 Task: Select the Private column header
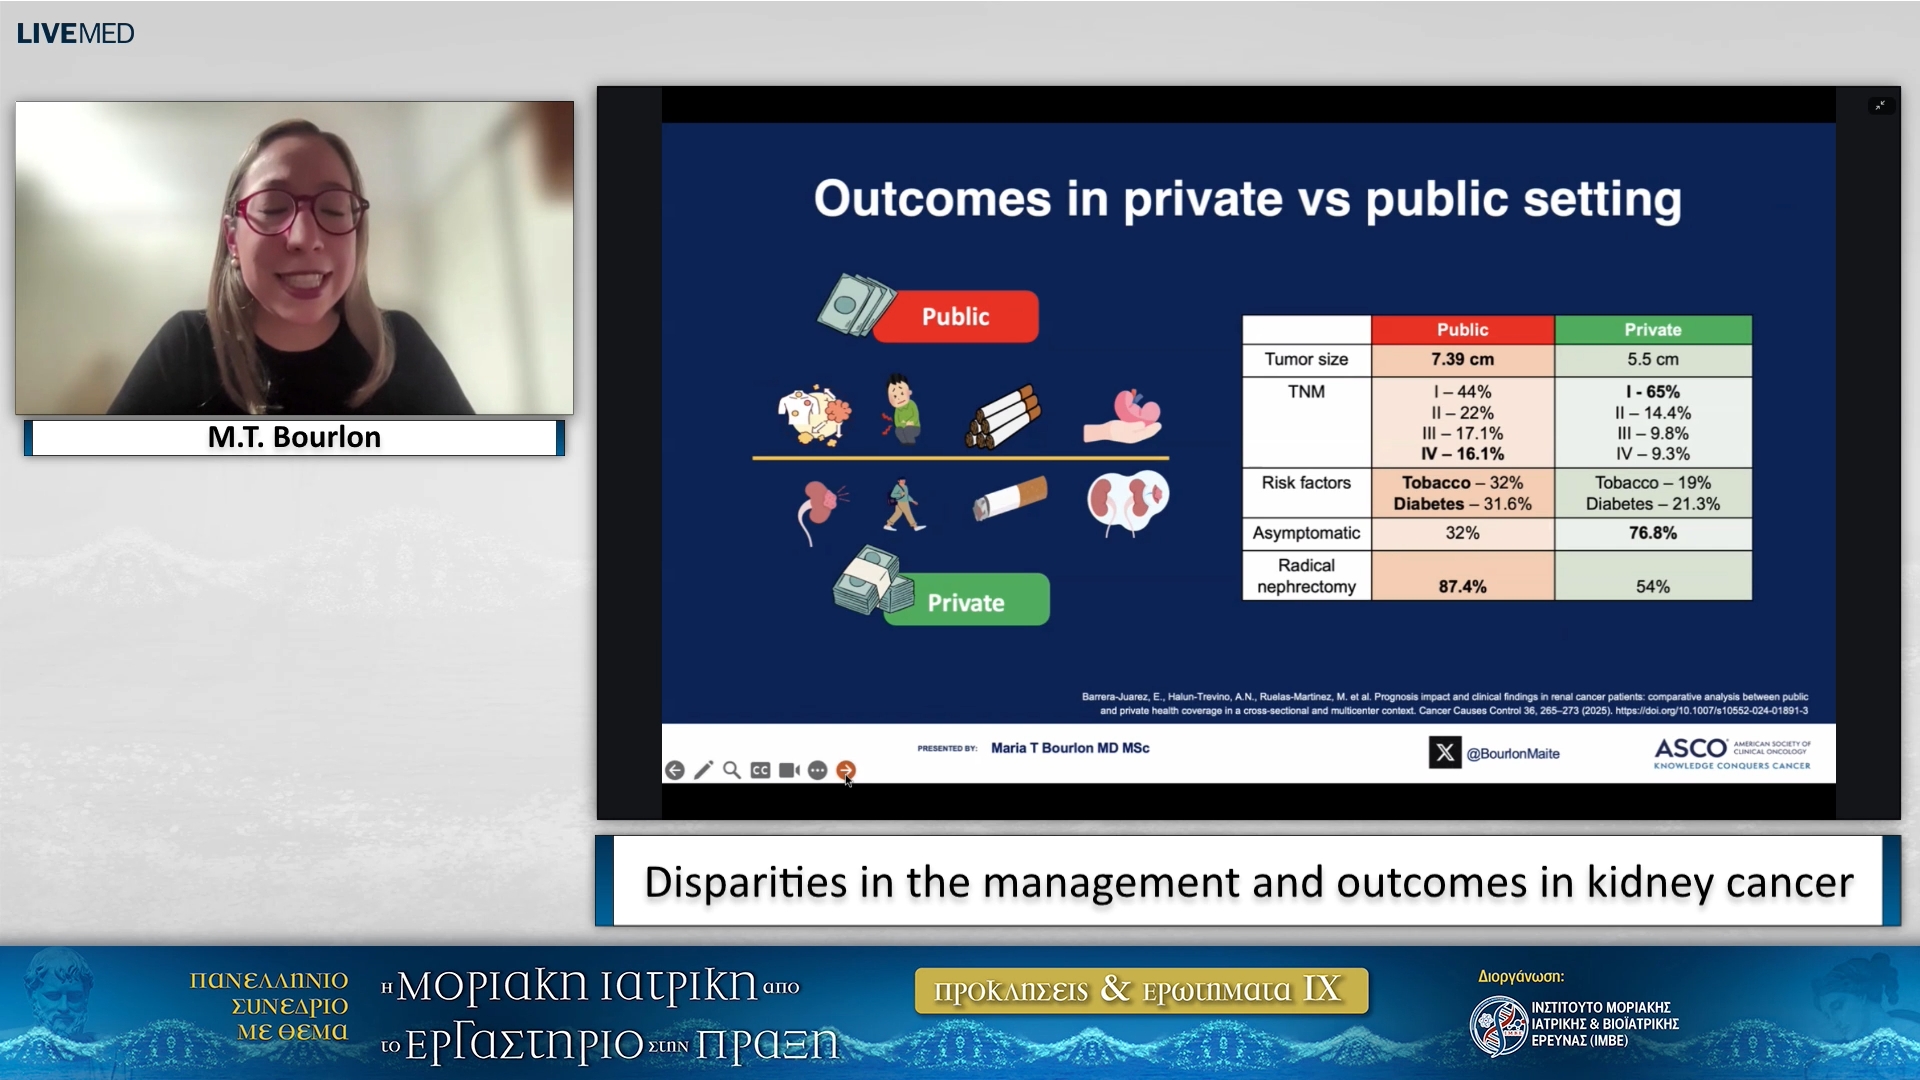(x=1653, y=330)
